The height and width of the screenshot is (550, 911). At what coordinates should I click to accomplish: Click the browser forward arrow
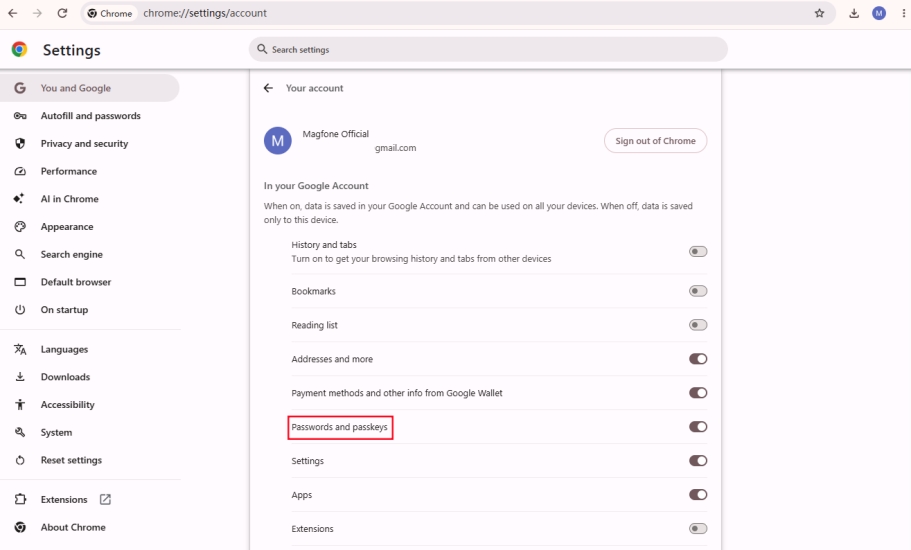pos(37,13)
